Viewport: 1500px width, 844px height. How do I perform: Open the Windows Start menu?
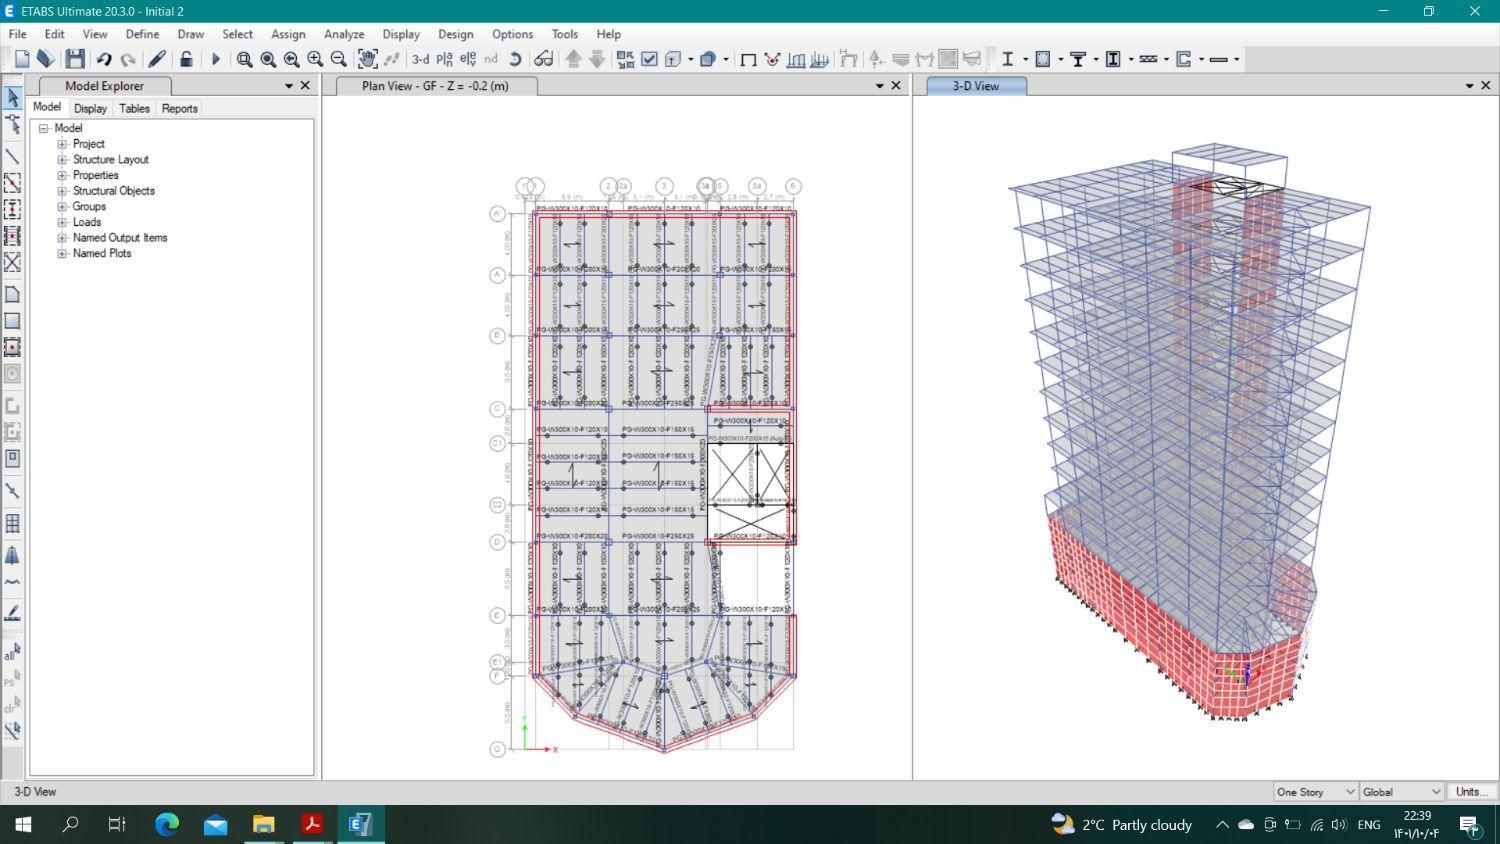23,824
